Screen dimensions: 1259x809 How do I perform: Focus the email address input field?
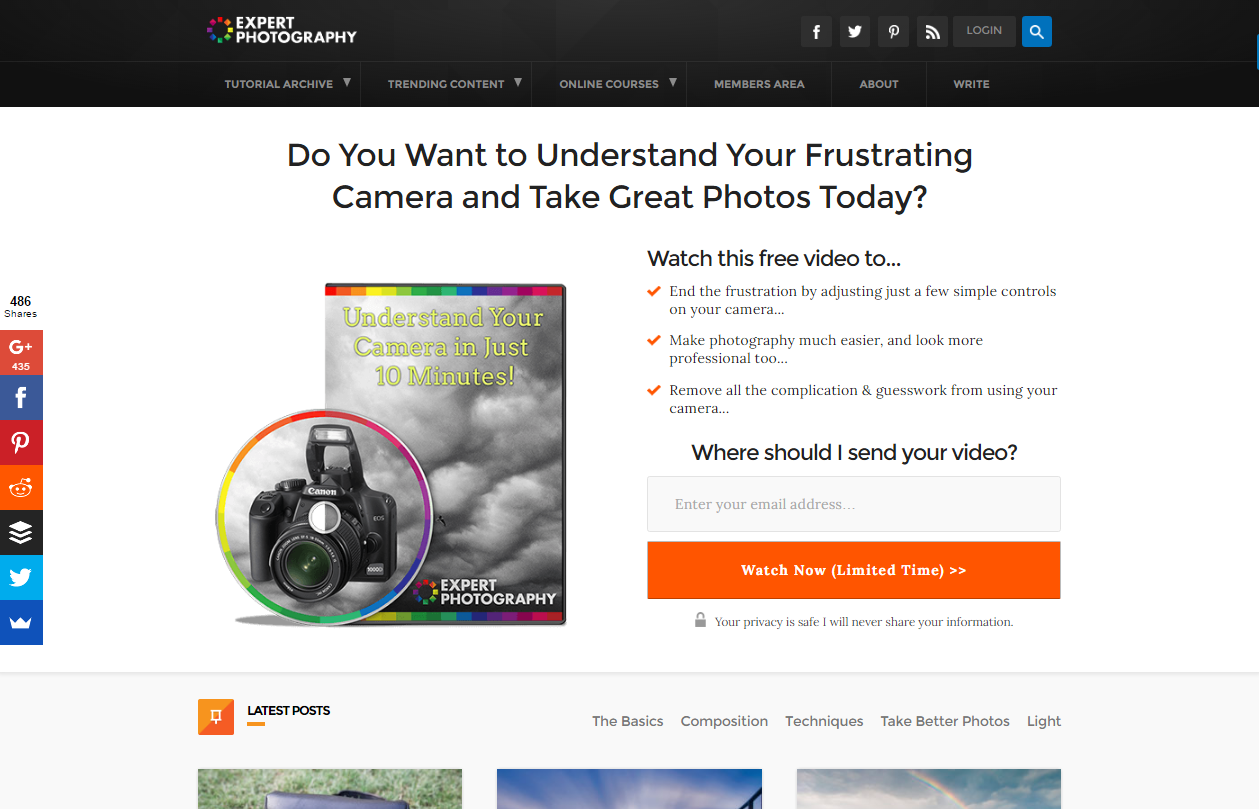pyautogui.click(x=854, y=504)
